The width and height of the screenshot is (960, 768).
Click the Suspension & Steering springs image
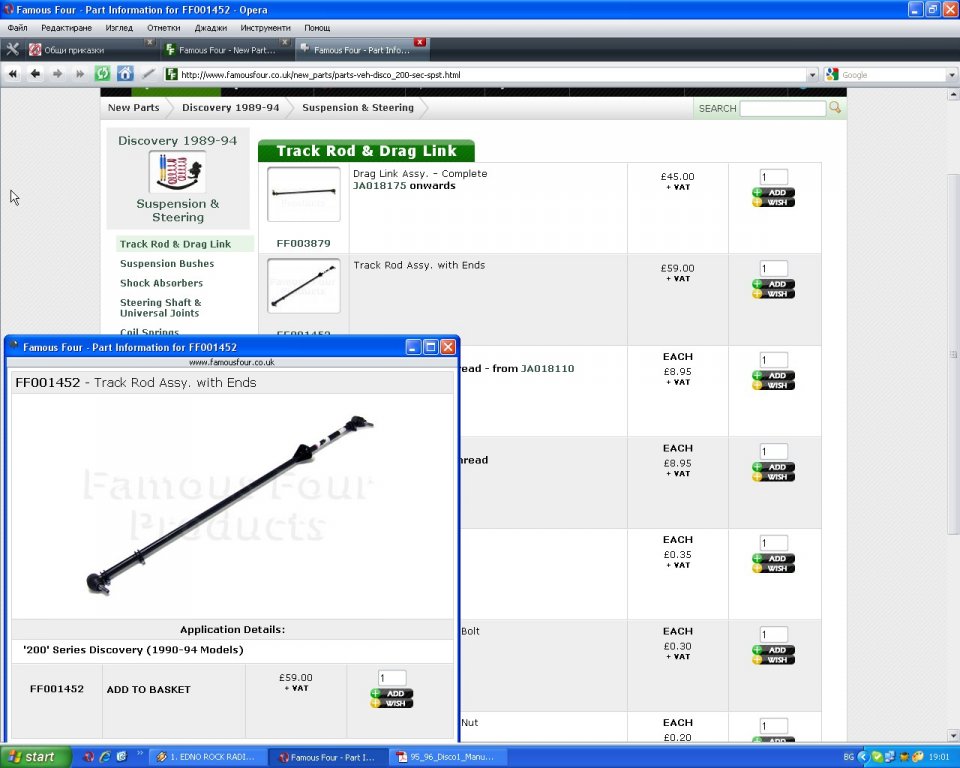(178, 172)
